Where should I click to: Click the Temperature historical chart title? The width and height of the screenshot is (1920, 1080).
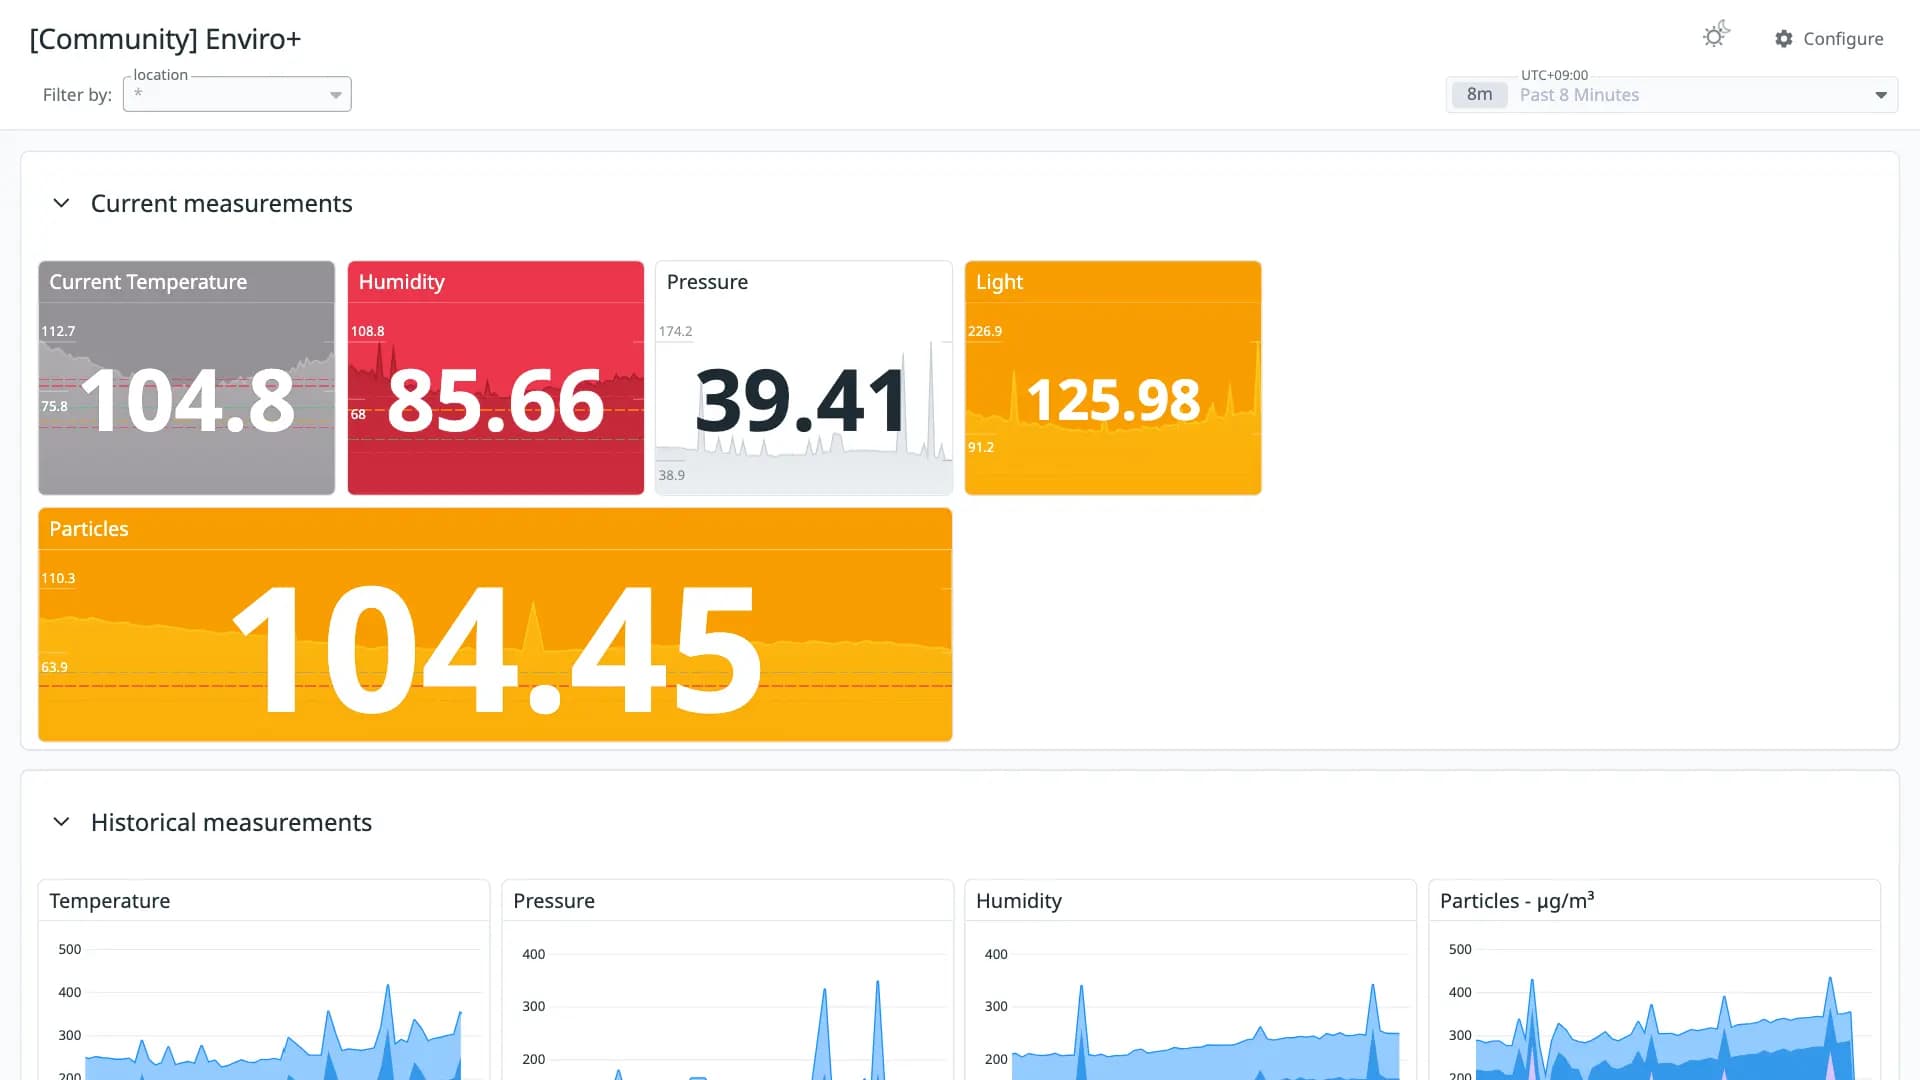click(110, 901)
